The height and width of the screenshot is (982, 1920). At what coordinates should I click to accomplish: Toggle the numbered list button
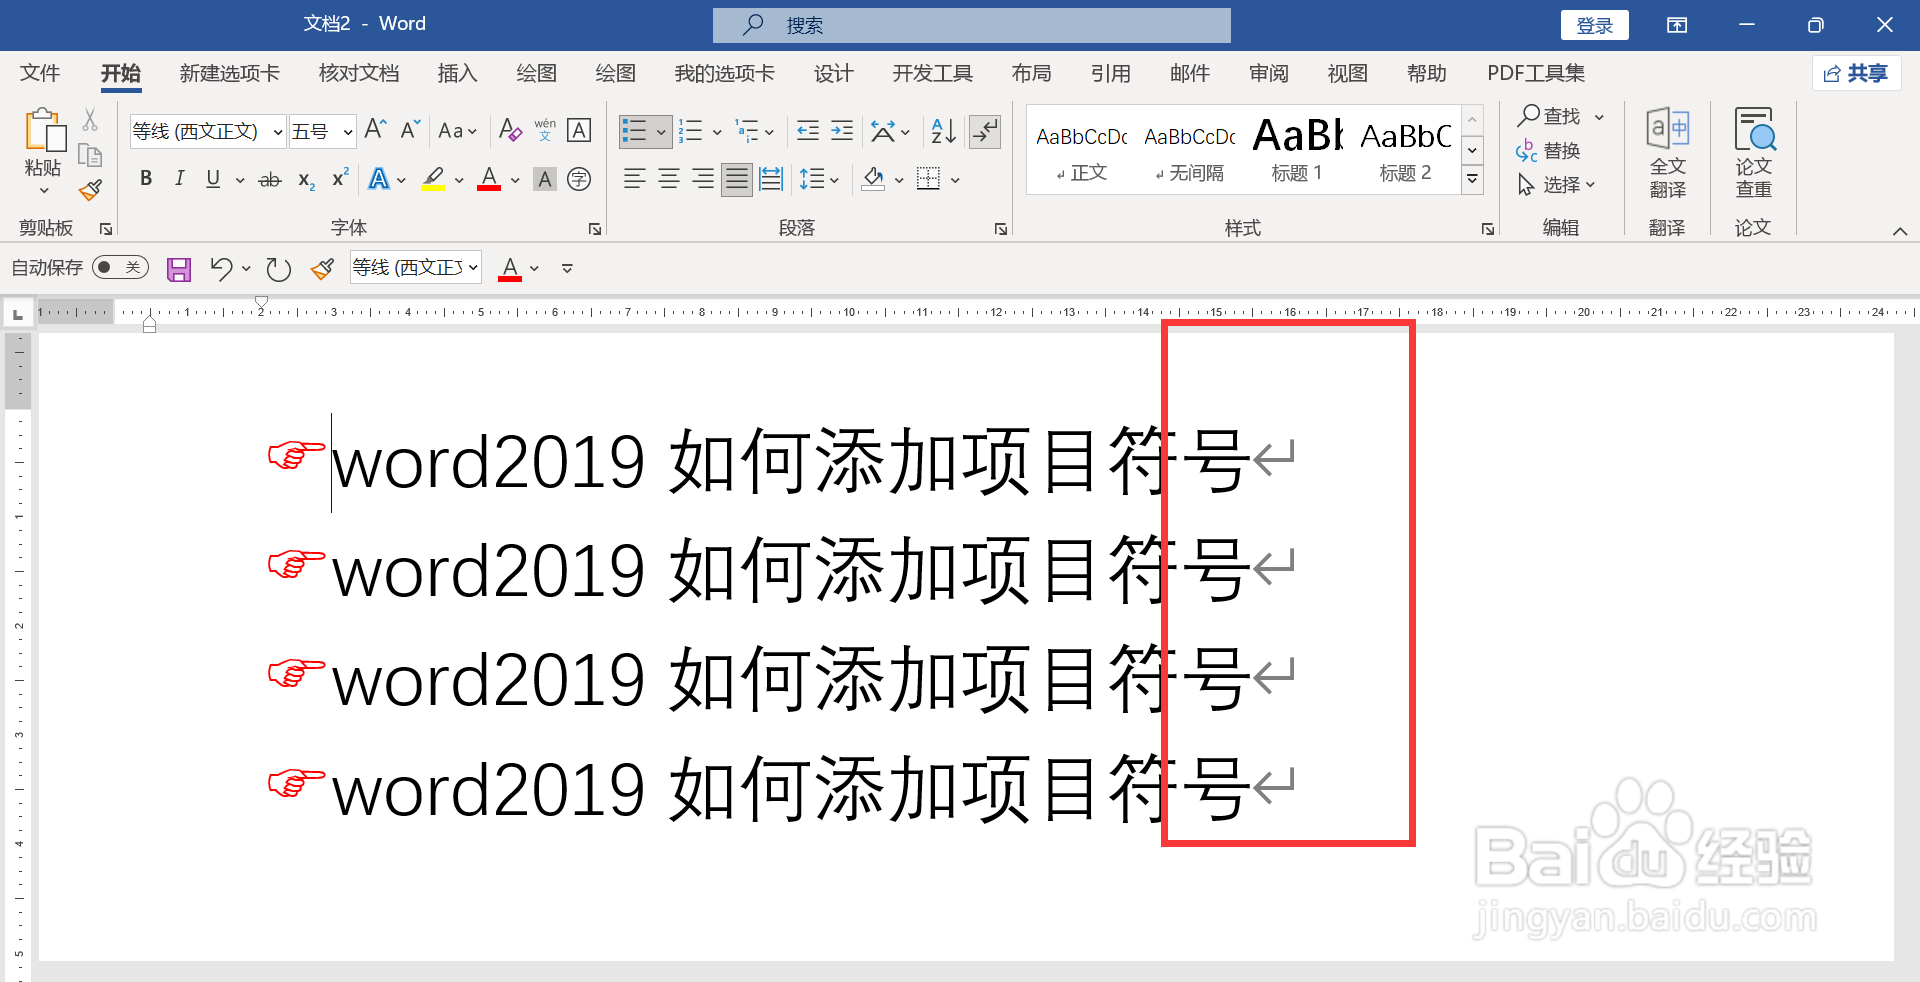click(690, 131)
